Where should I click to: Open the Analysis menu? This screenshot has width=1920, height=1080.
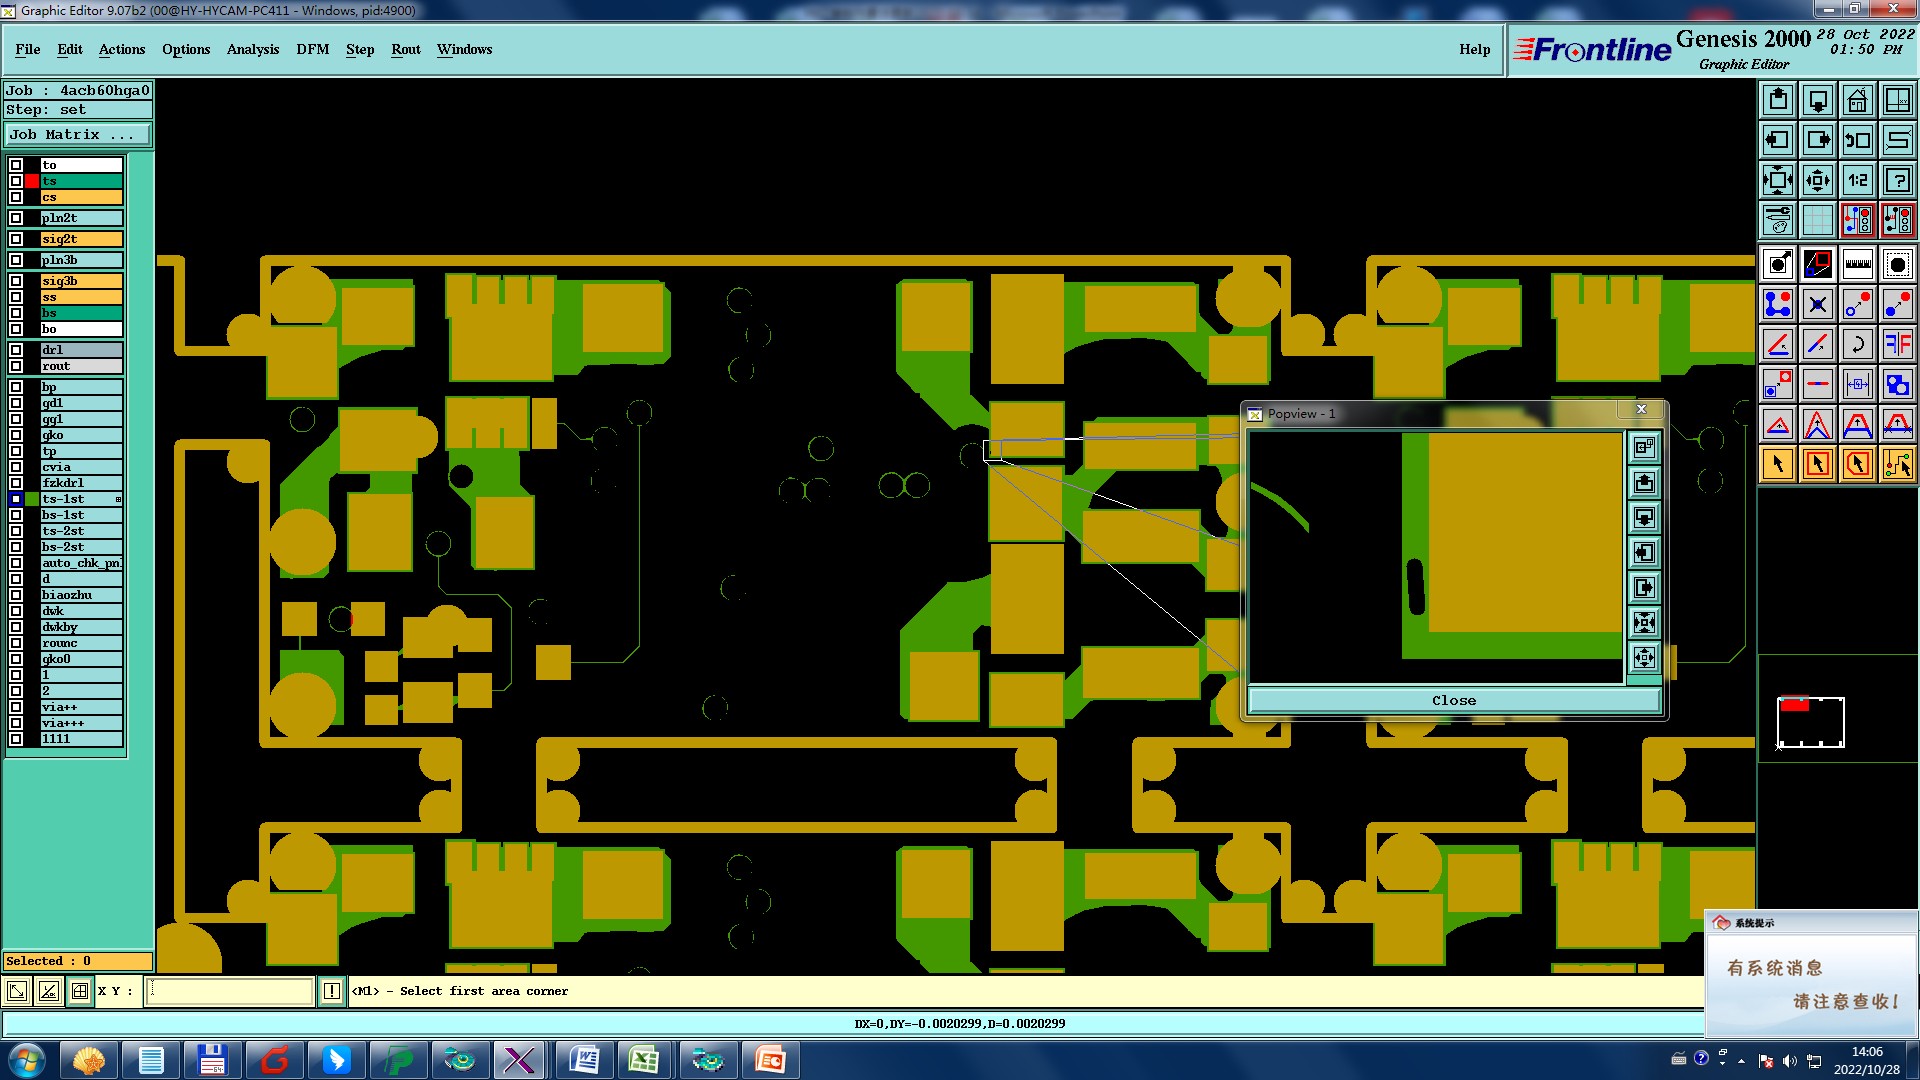[x=252, y=49]
